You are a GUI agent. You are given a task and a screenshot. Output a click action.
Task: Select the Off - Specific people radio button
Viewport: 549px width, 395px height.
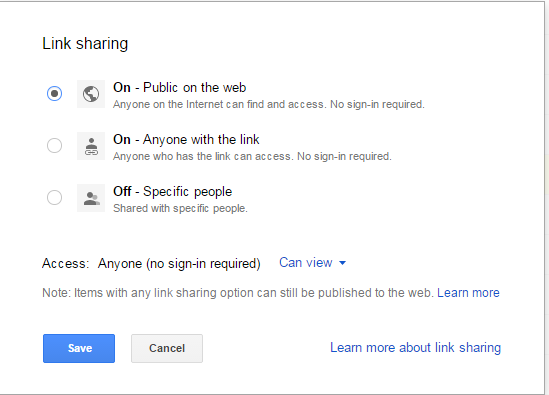pyautogui.click(x=55, y=197)
